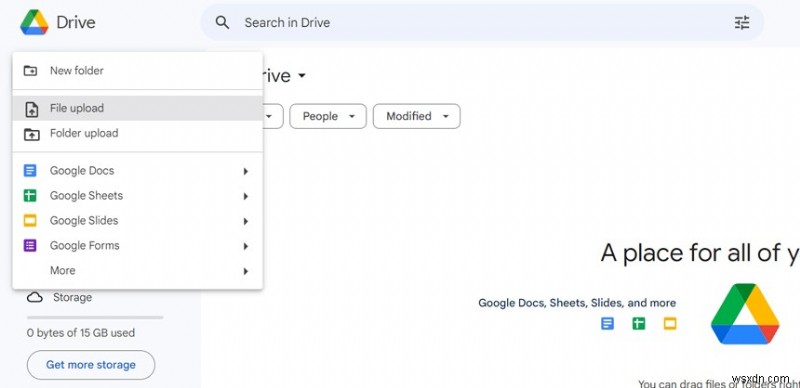Click the search magnifier icon
Viewport: 800px width, 388px height.
point(222,22)
